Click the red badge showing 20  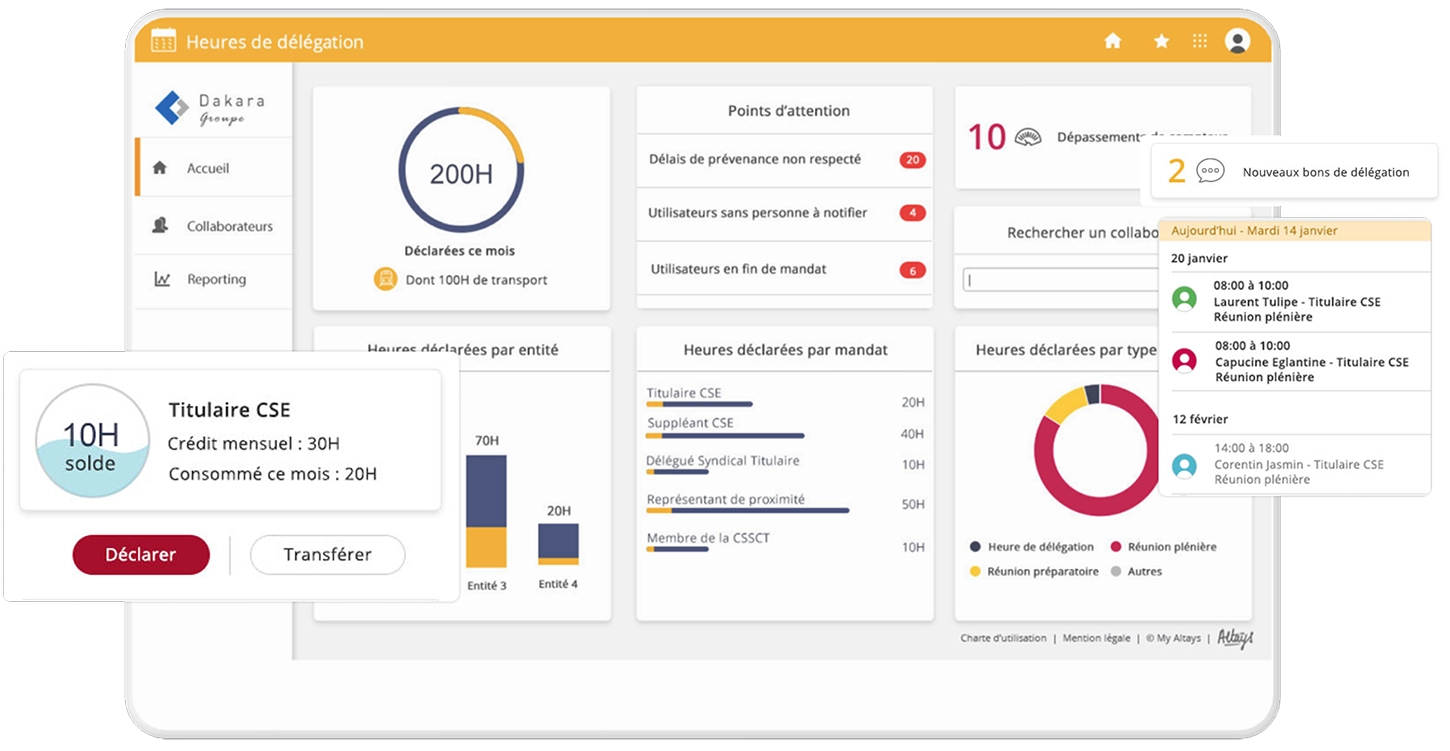tap(911, 160)
